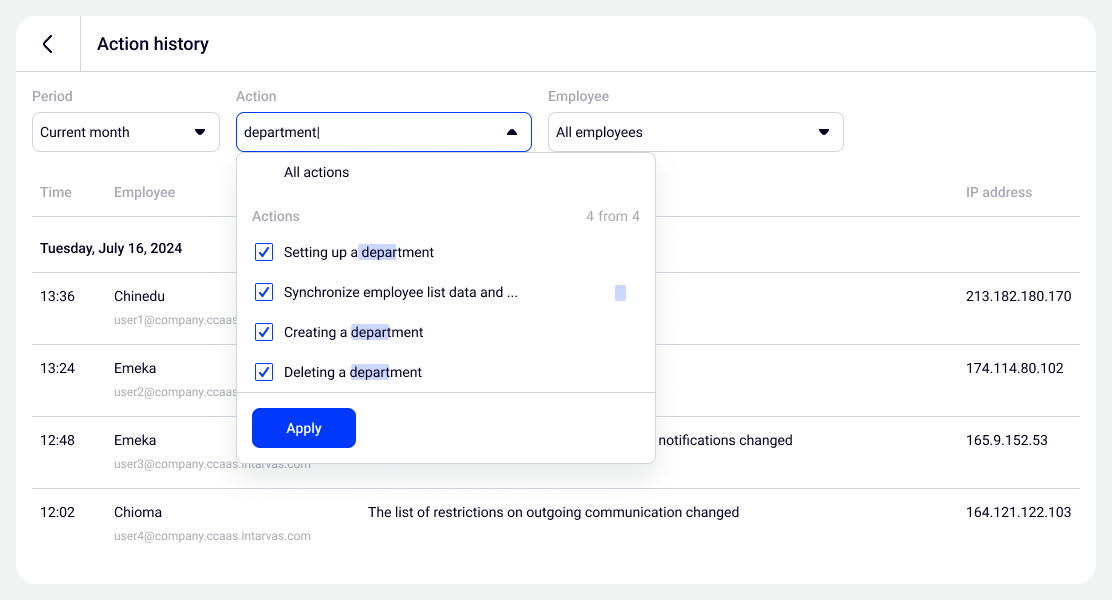Click the Action history page title

pos(153,44)
